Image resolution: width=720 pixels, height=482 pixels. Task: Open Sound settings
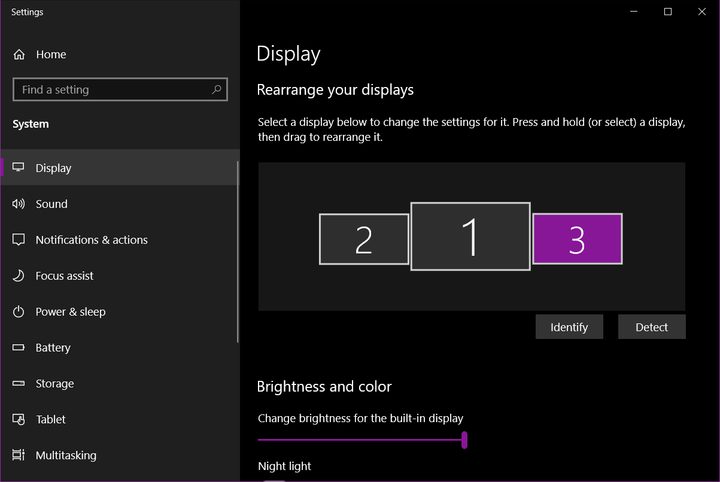(119, 204)
